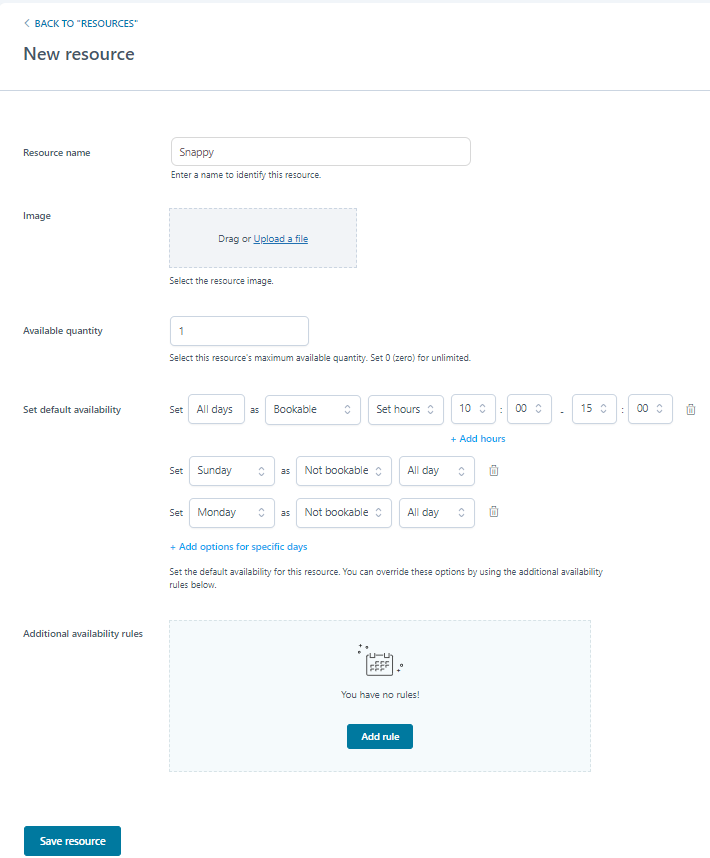Remove the Monday availability row via trash icon

click(493, 512)
